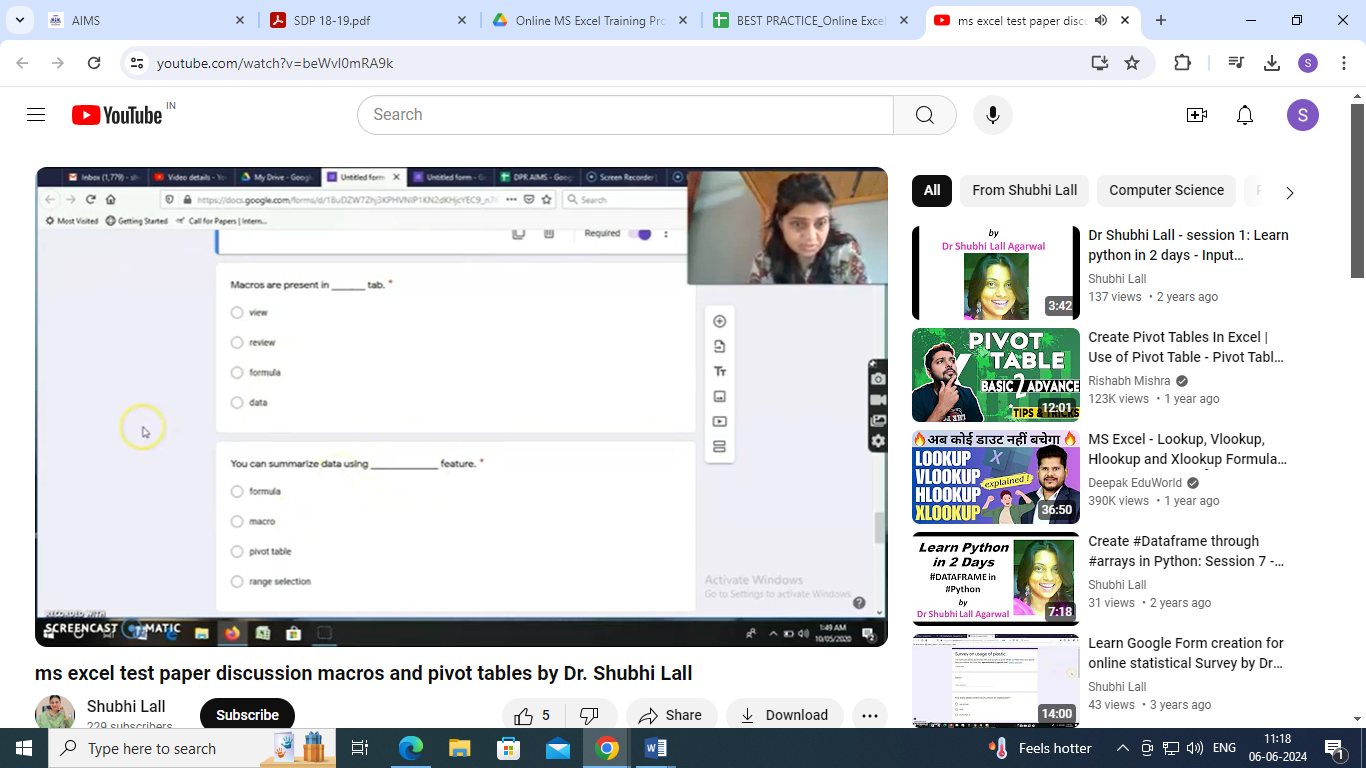The height and width of the screenshot is (768, 1366).
Task: Open the YouTube hamburger guide menu
Action: pyautogui.click(x=36, y=115)
